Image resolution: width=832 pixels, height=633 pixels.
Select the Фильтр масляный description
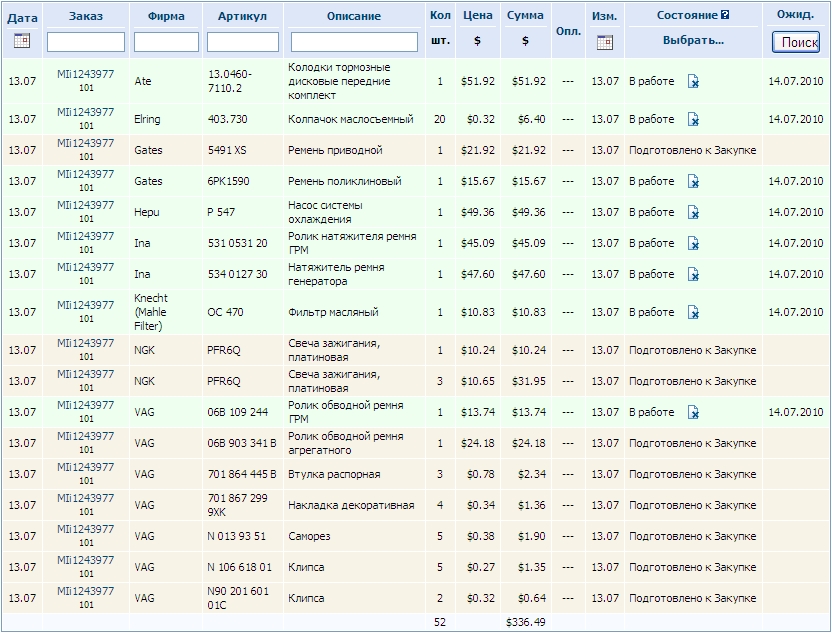[x=333, y=313]
